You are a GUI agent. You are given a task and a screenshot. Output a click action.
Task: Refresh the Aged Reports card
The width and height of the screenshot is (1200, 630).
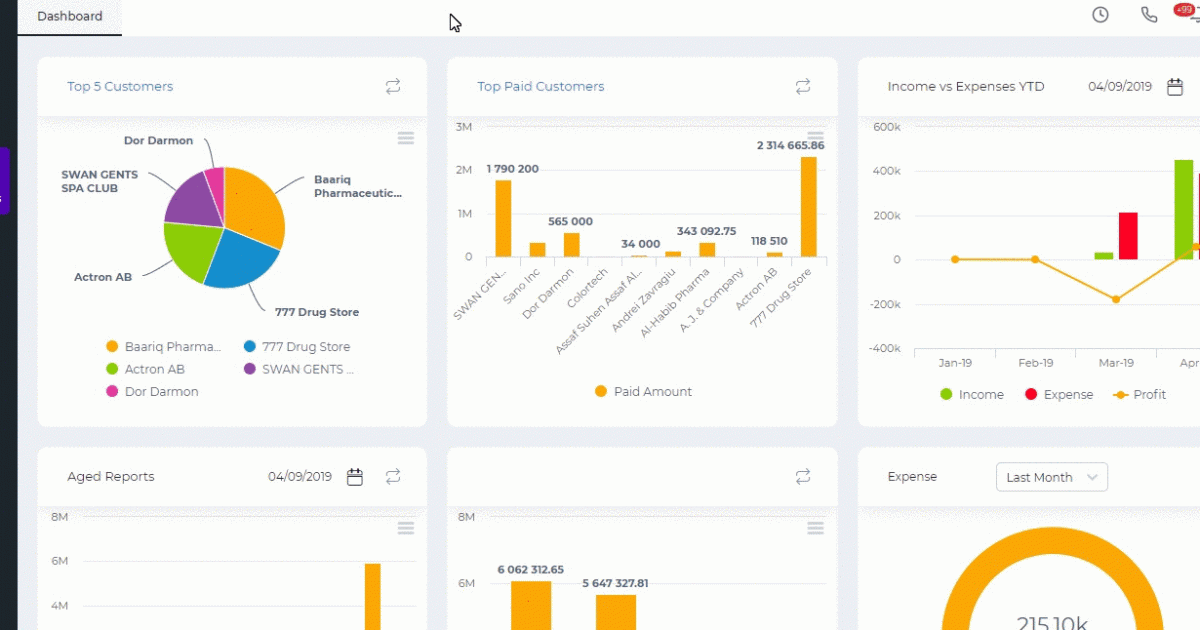click(x=393, y=477)
